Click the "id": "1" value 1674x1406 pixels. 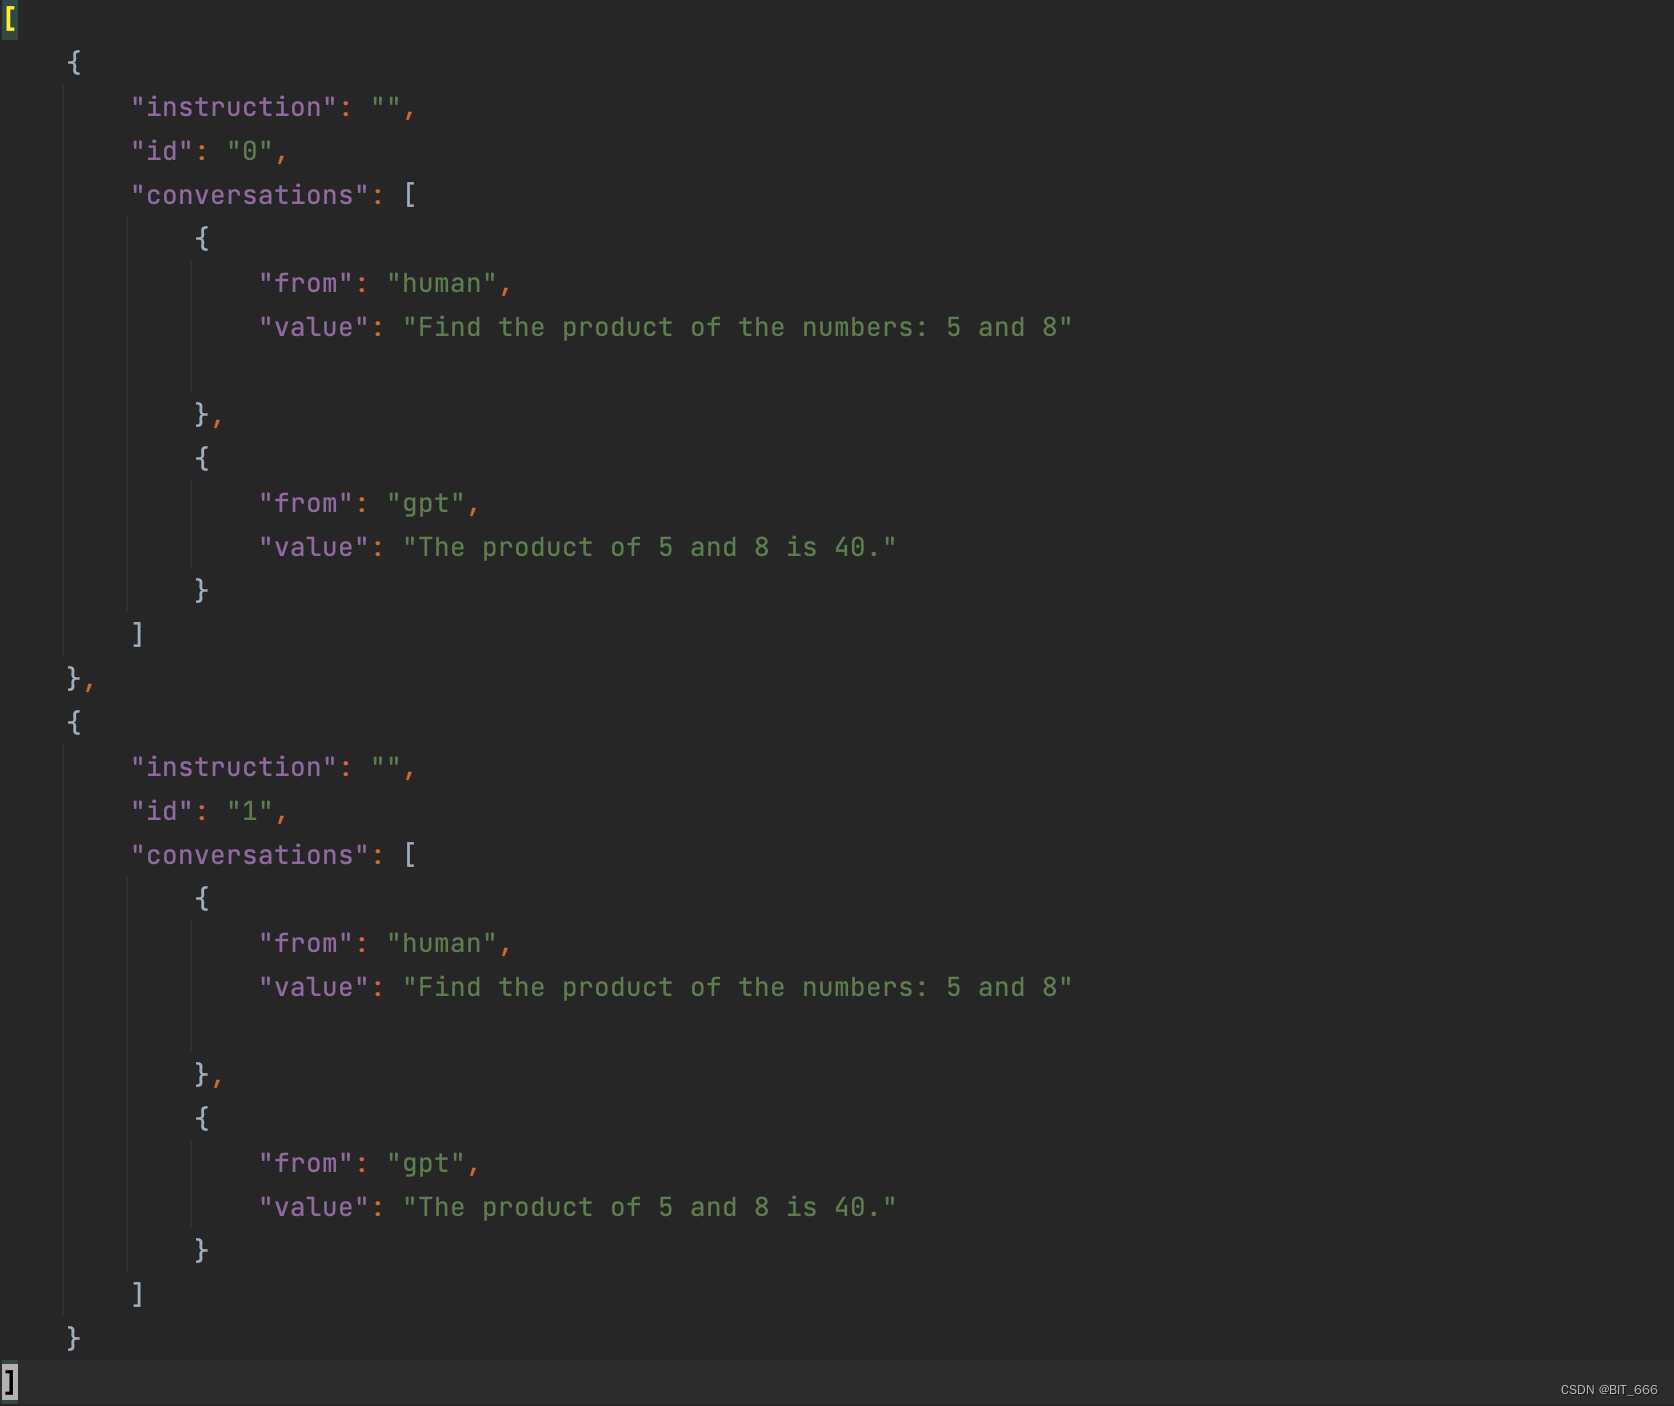tap(252, 810)
